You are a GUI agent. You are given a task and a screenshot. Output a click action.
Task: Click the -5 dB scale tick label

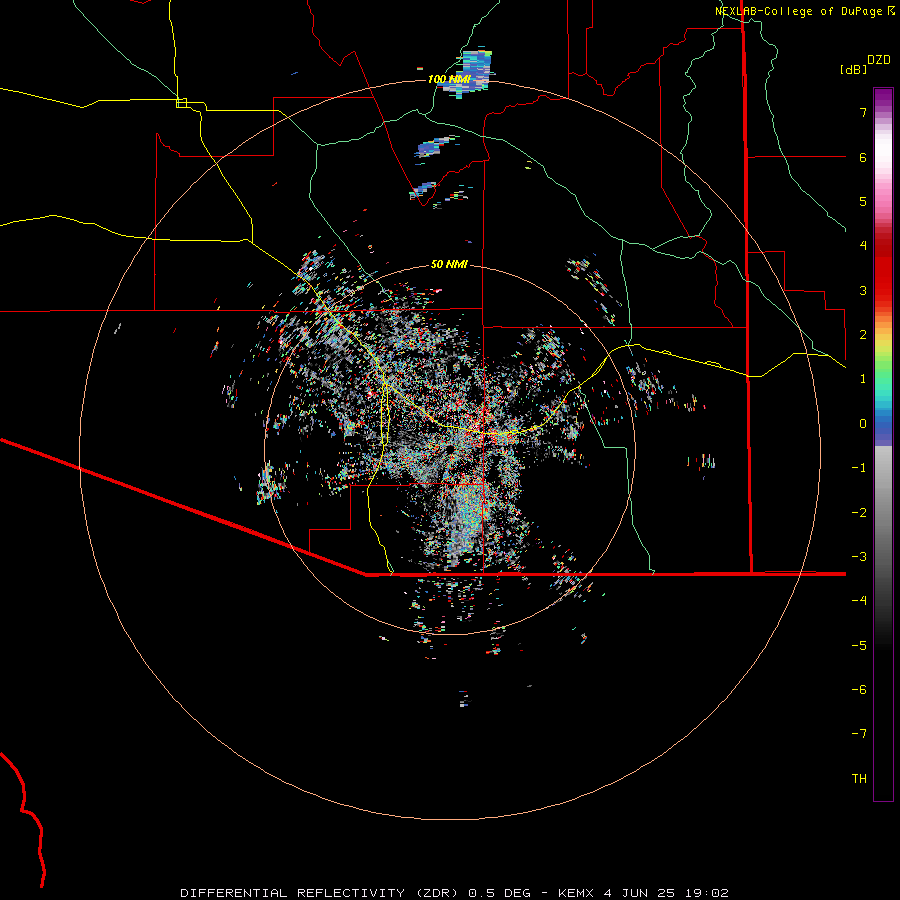[x=859, y=645]
